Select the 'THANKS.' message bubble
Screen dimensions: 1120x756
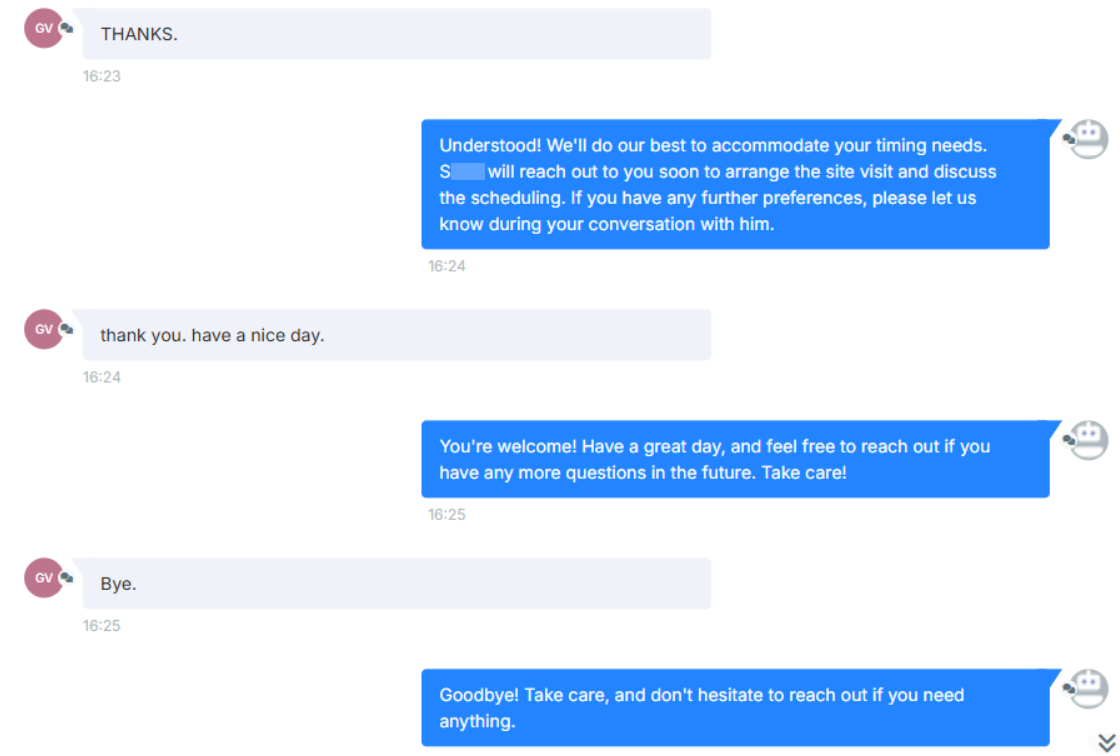[x=396, y=34]
